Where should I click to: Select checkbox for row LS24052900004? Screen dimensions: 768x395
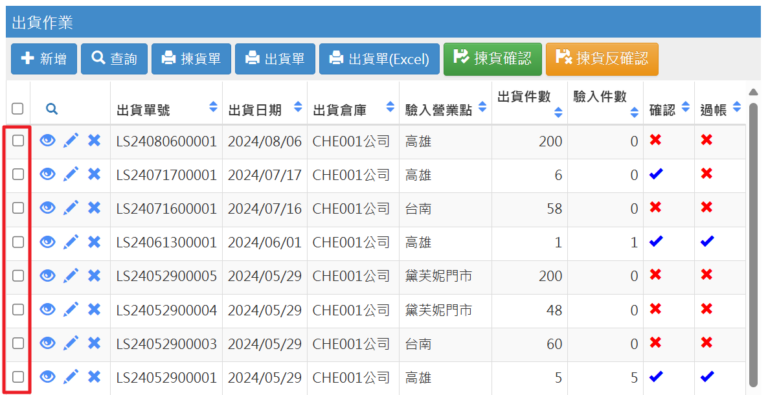(18, 309)
